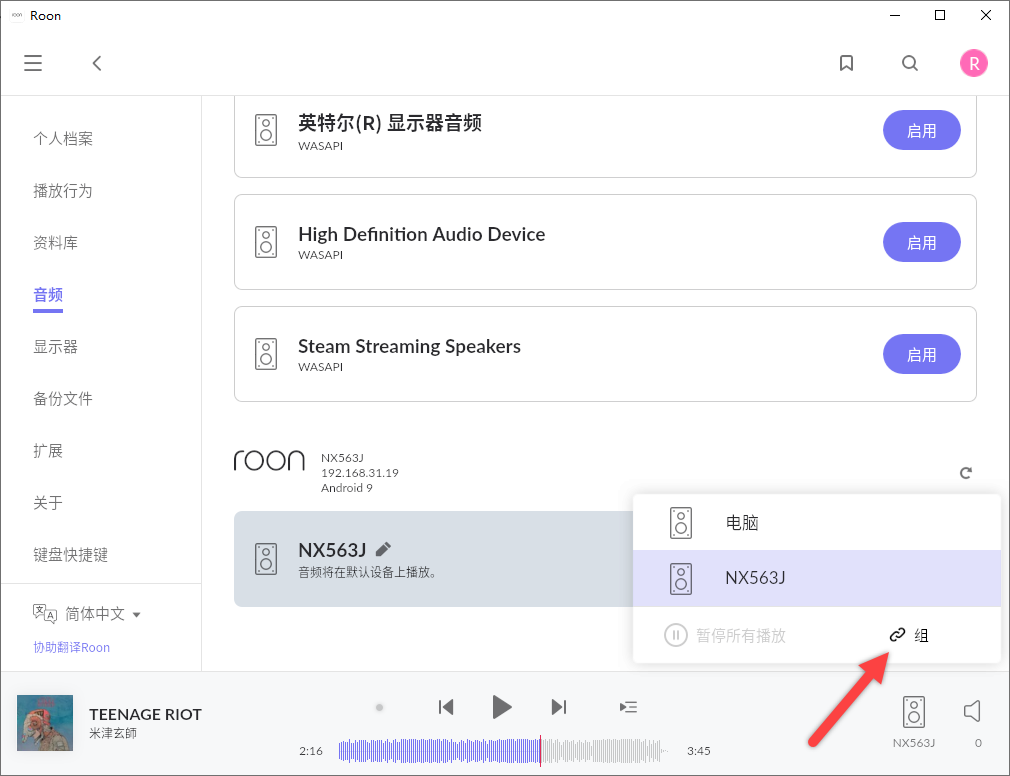The height and width of the screenshot is (776, 1010).
Task: Click the volume value 0
Action: (978, 743)
